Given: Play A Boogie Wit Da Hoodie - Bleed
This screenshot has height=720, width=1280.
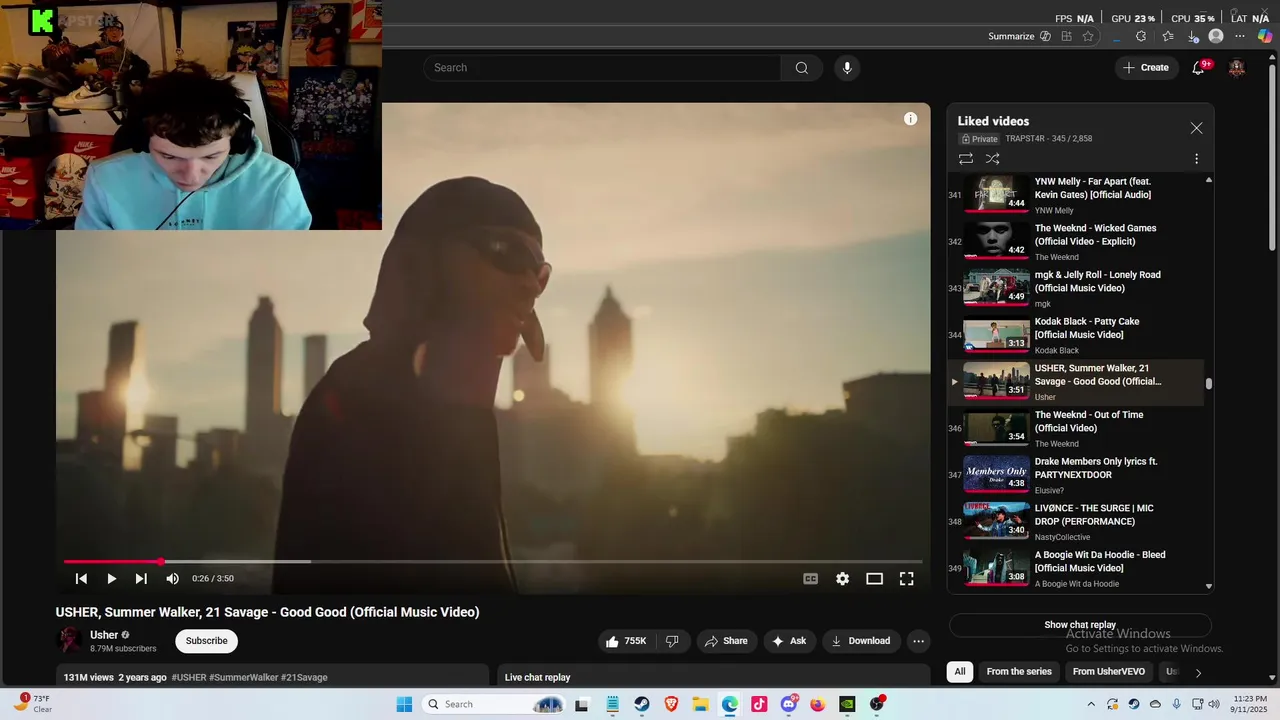Looking at the screenshot, I should pos(1076,569).
